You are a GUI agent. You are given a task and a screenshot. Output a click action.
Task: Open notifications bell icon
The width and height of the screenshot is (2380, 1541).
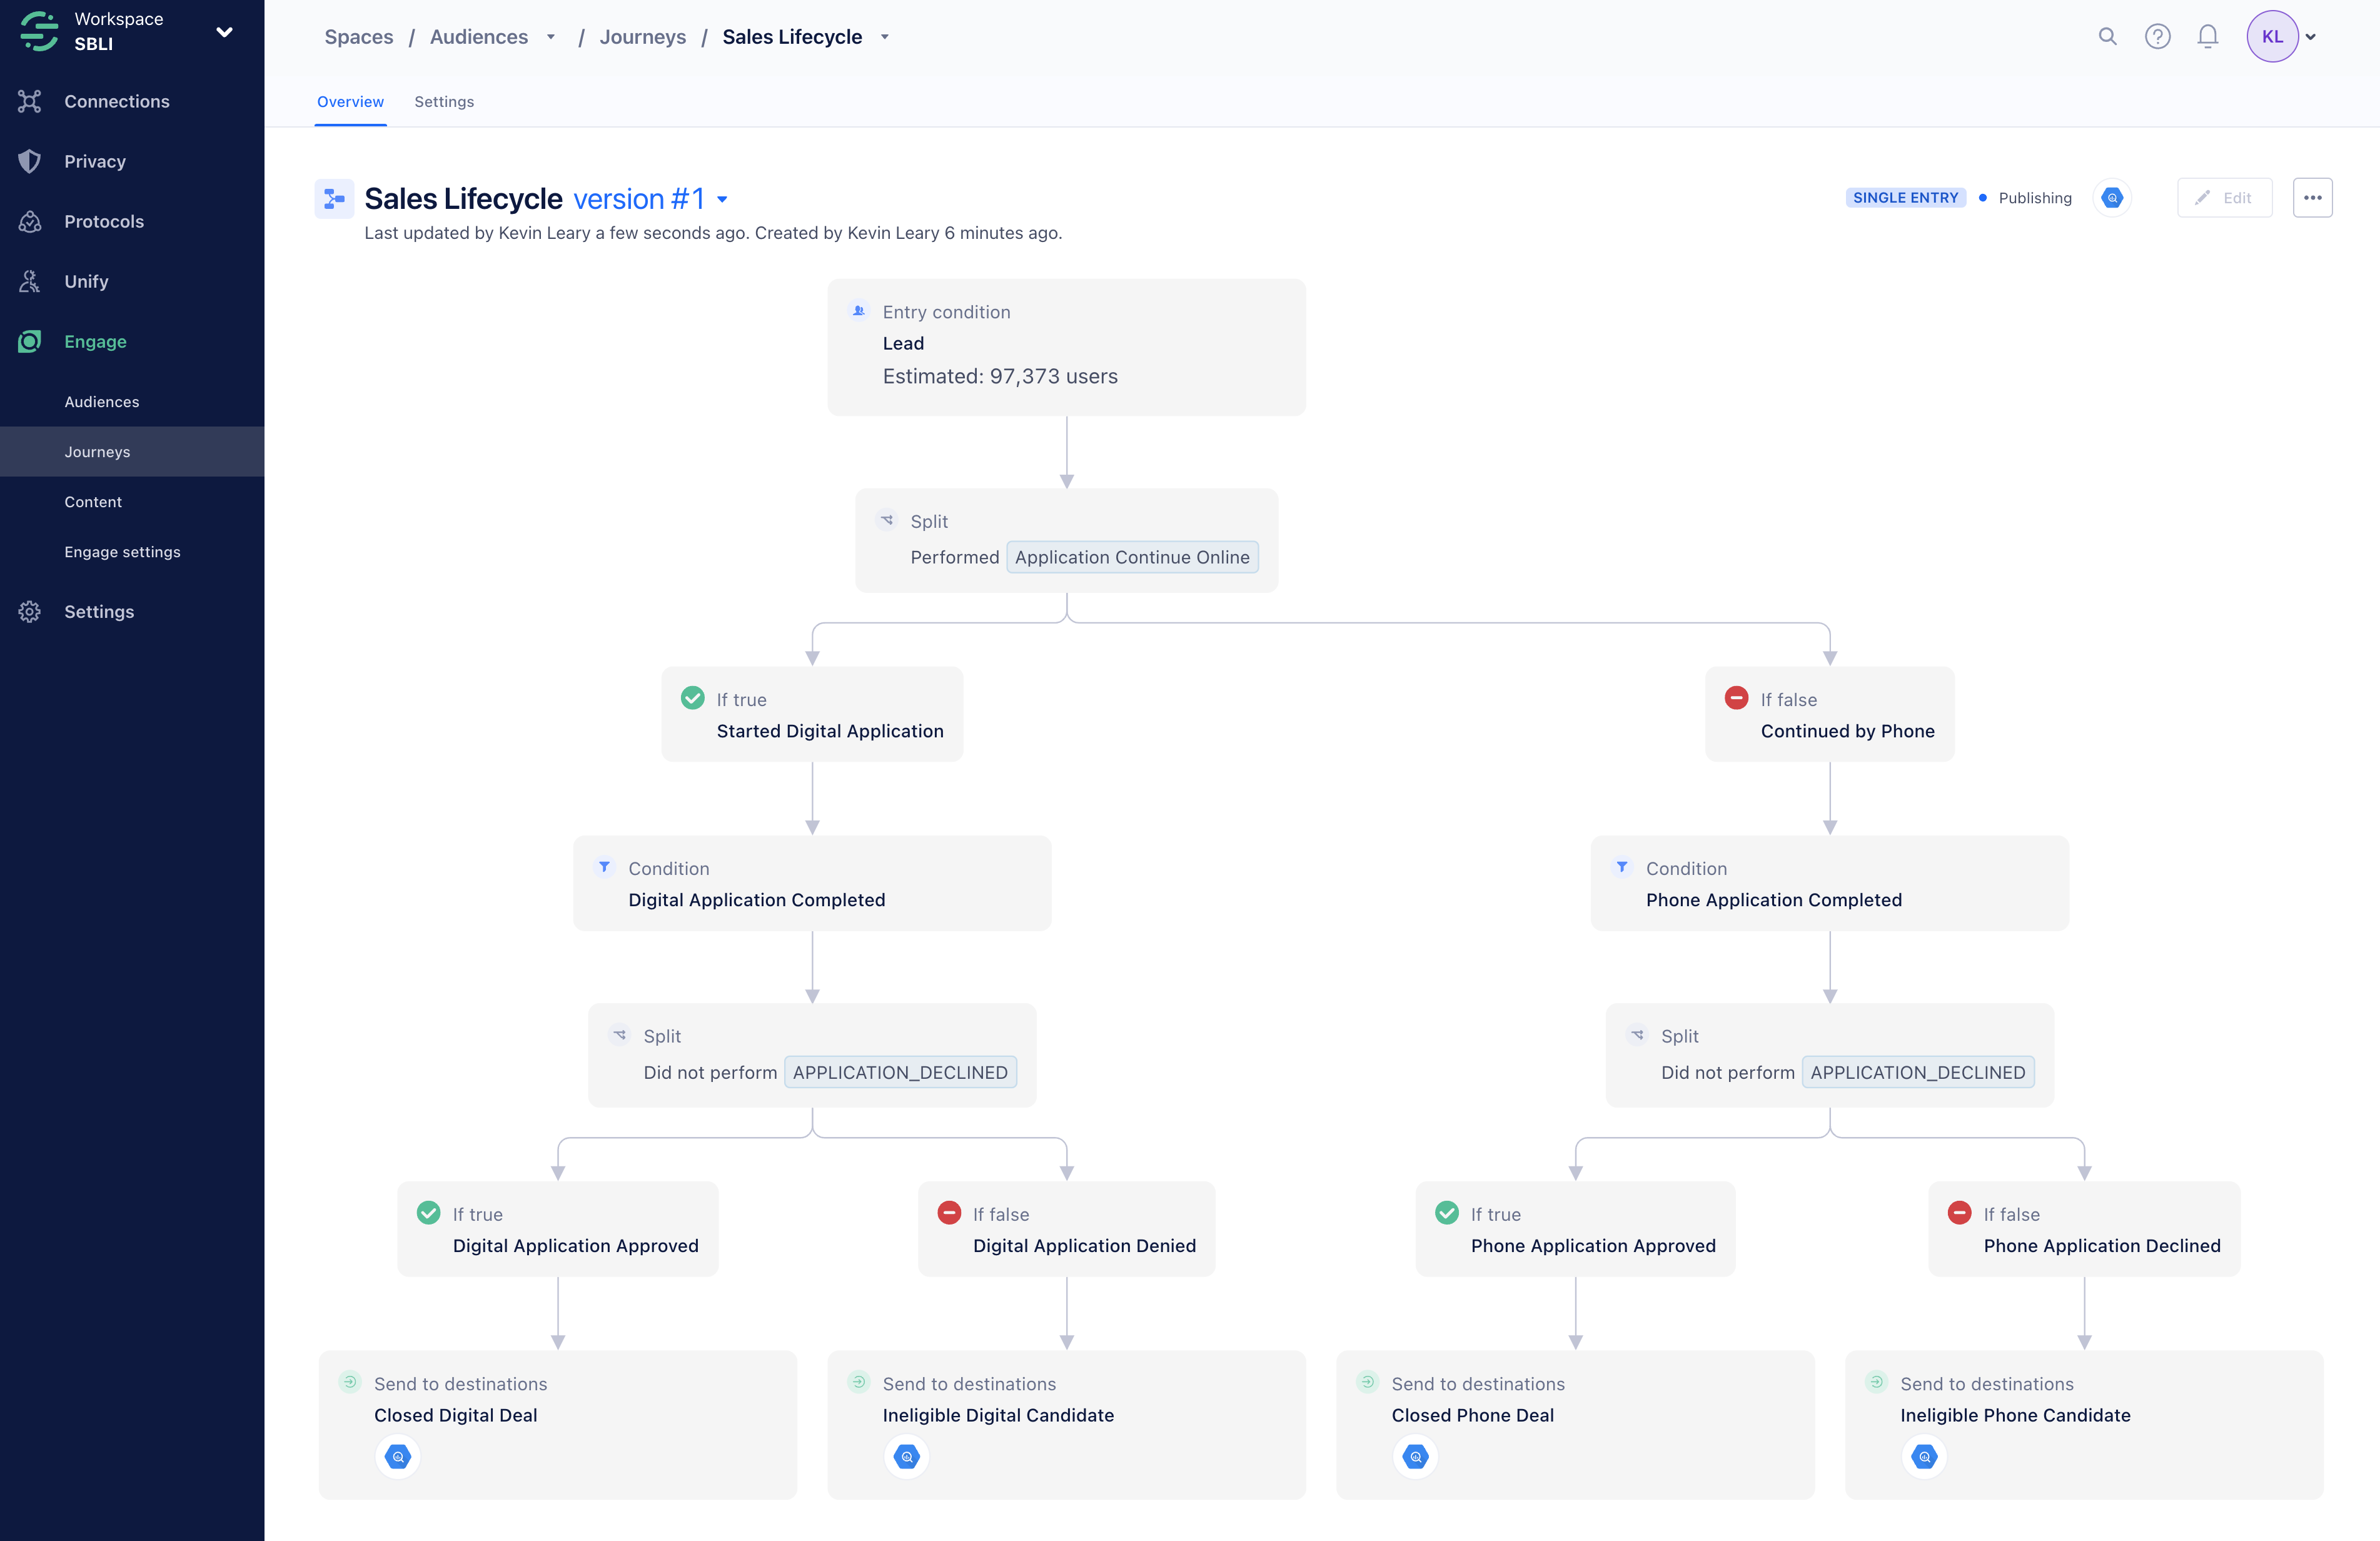[x=2208, y=36]
